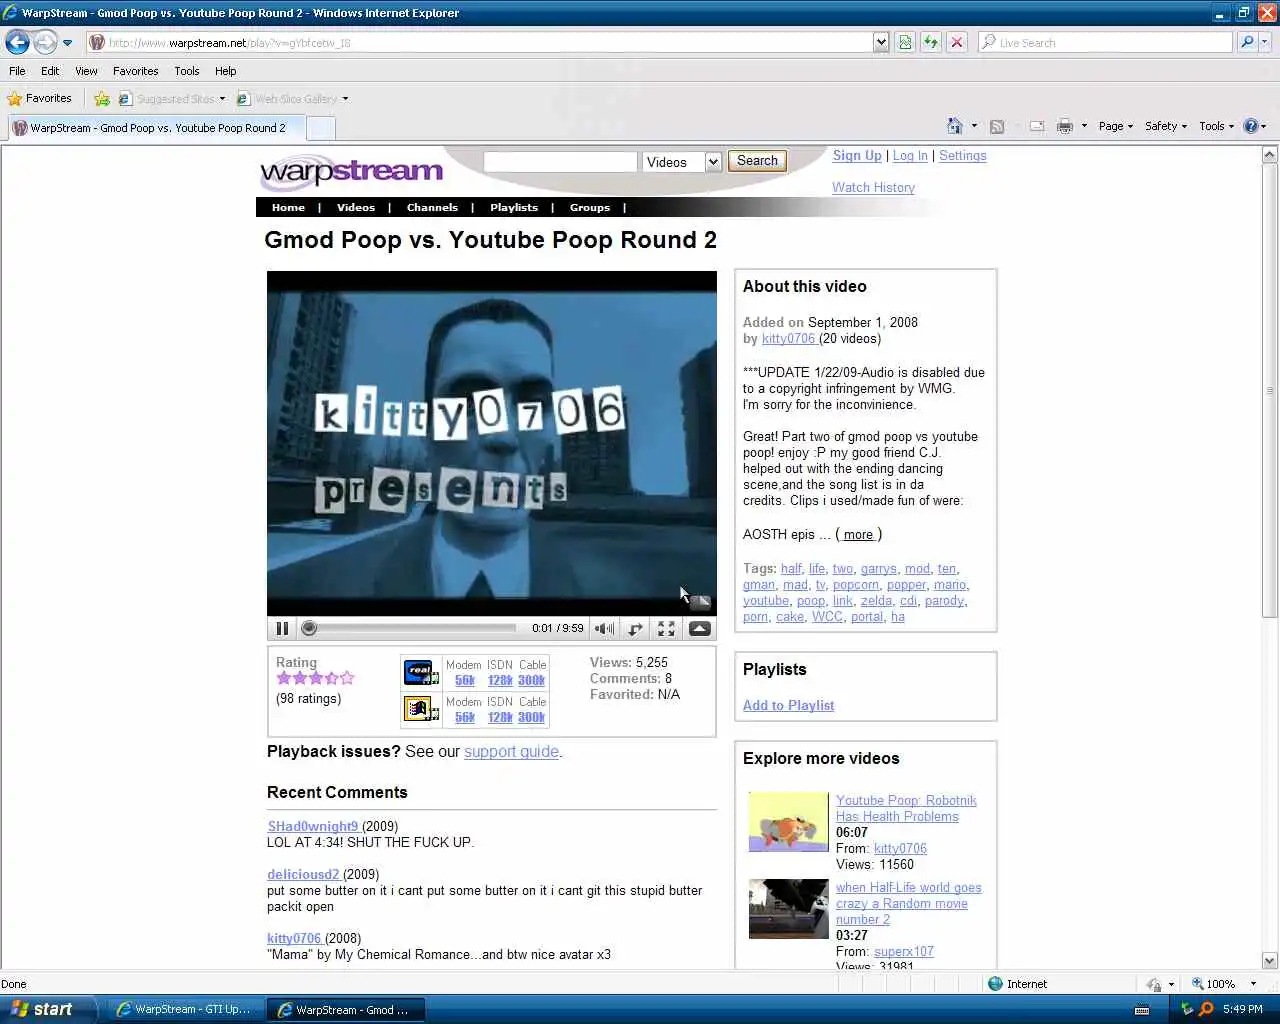This screenshot has height=1024, width=1280.
Task: Select Windows Media 56k modem stream
Action: pos(465,718)
